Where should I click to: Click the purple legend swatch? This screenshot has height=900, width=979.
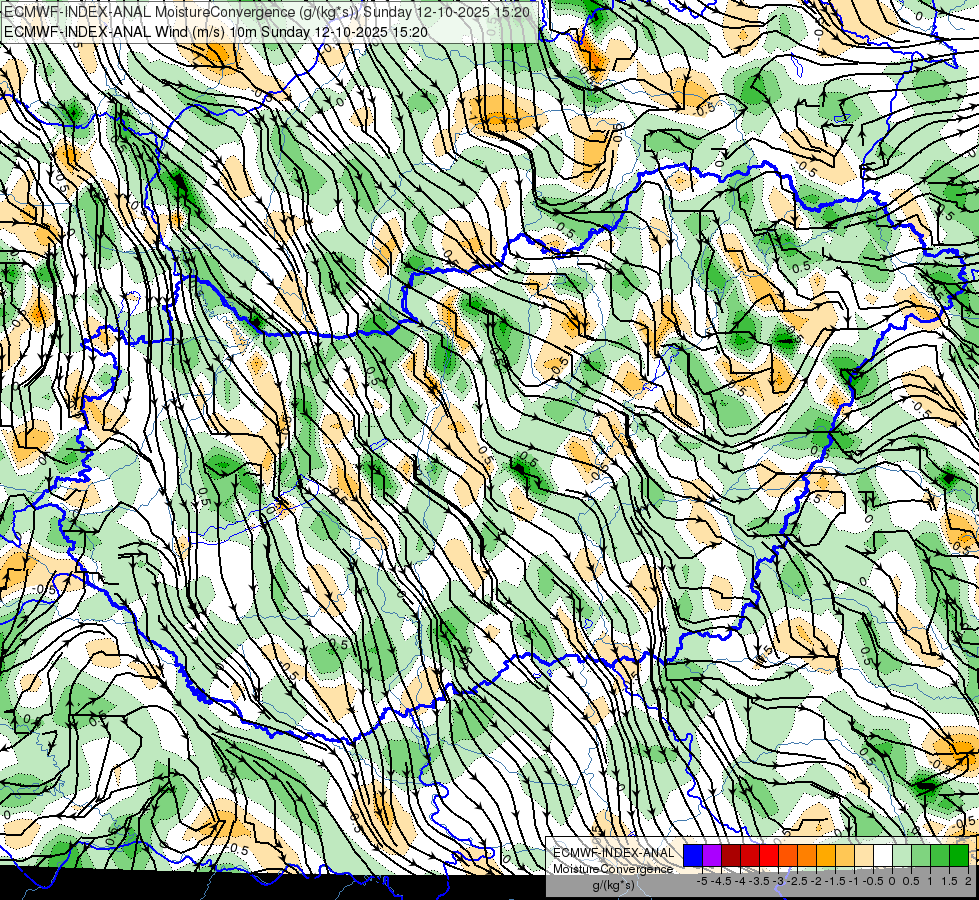712,856
